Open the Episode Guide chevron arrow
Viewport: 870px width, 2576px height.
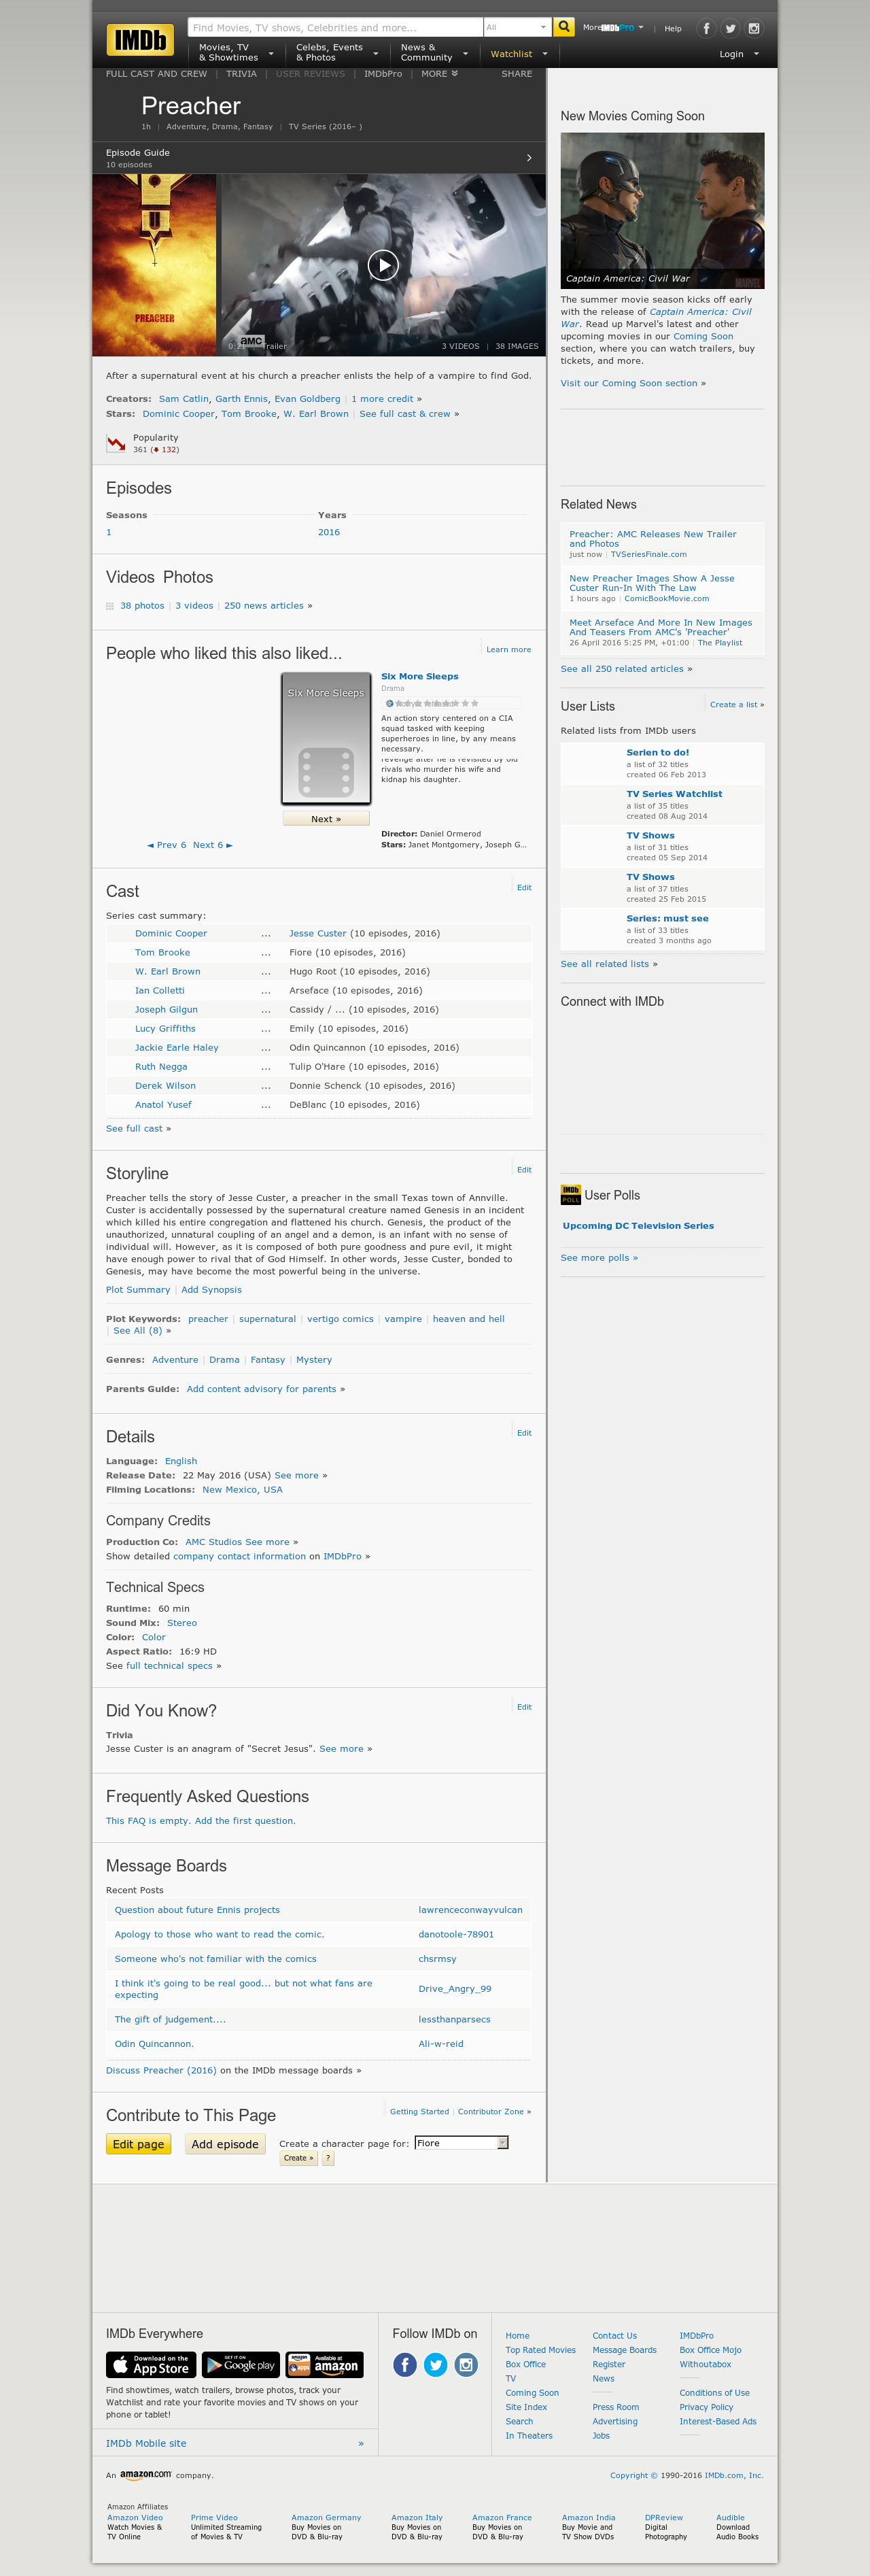point(529,158)
